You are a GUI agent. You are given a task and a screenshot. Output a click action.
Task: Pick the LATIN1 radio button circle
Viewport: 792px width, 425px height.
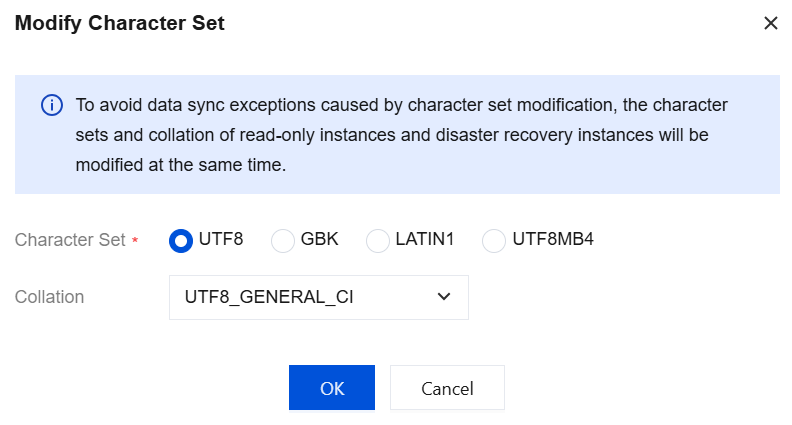pos(378,241)
